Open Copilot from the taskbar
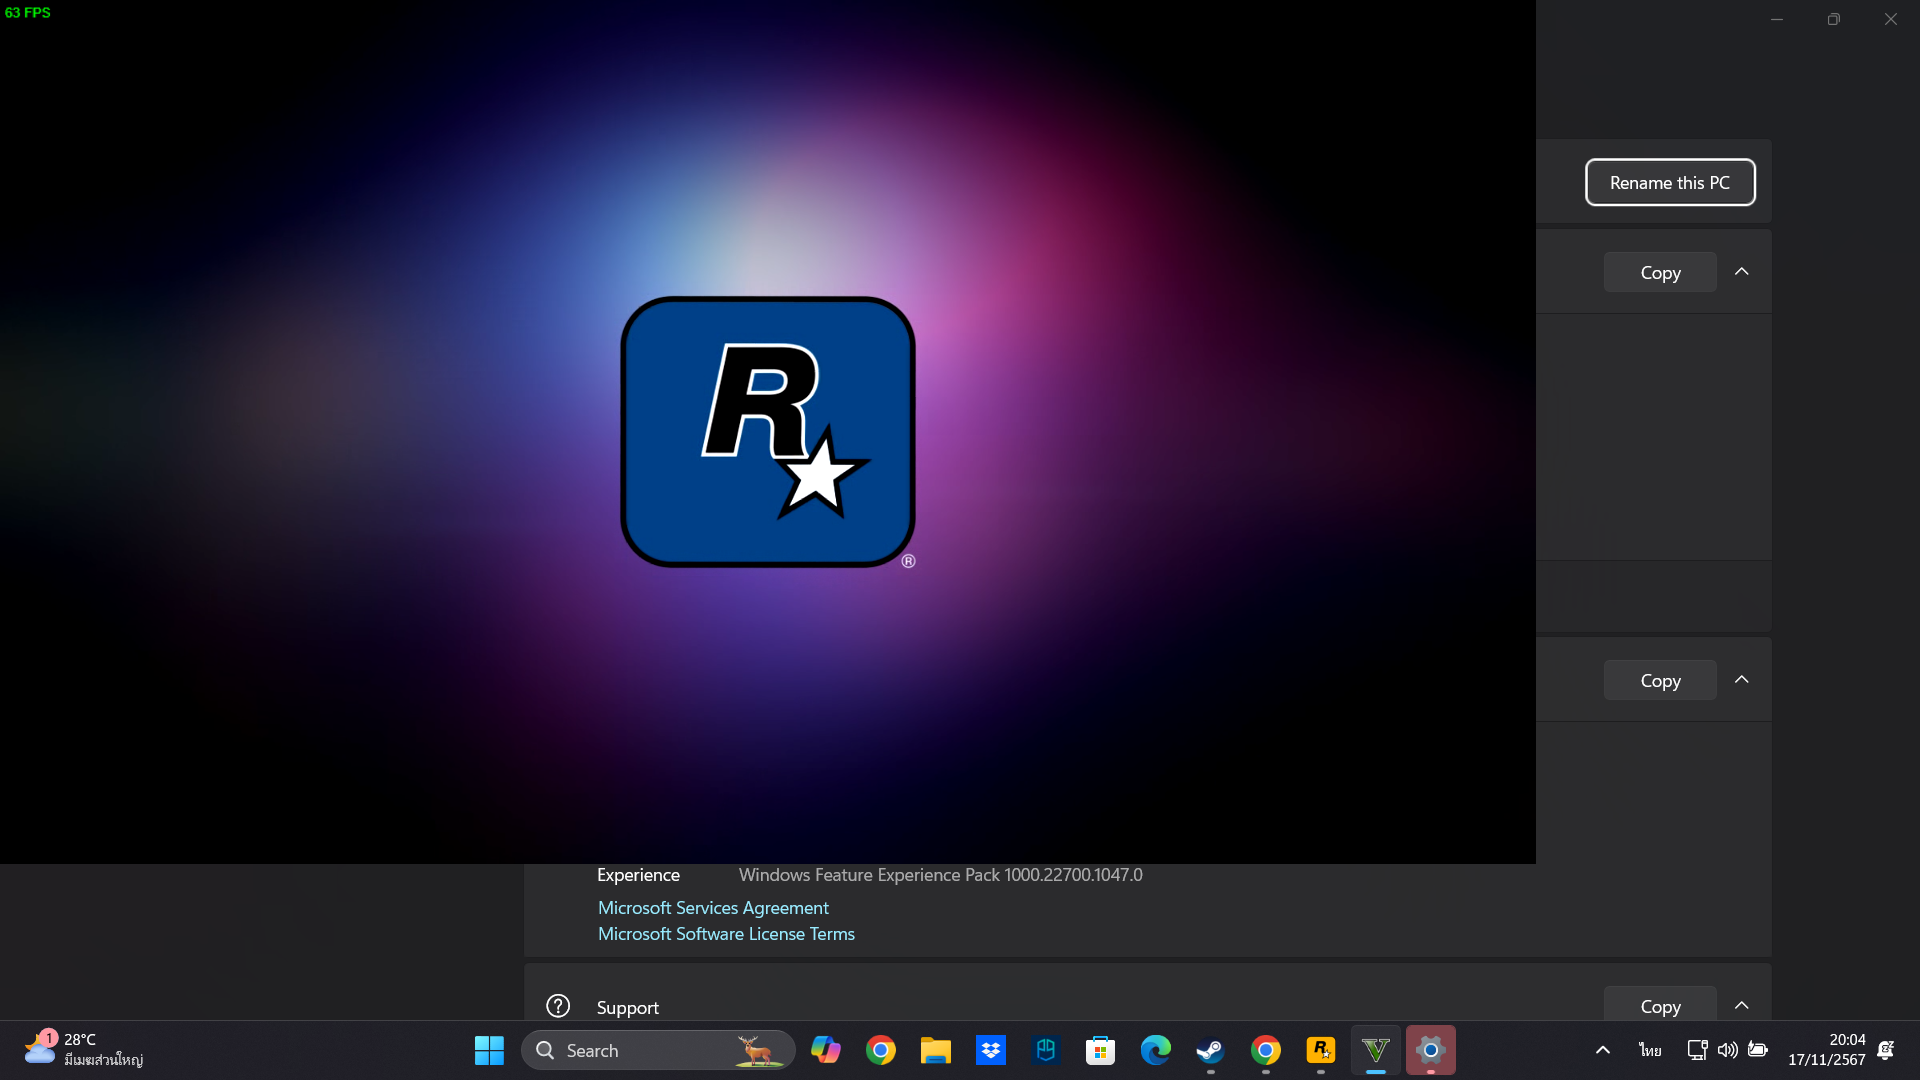The height and width of the screenshot is (1080, 1920). 826,1050
